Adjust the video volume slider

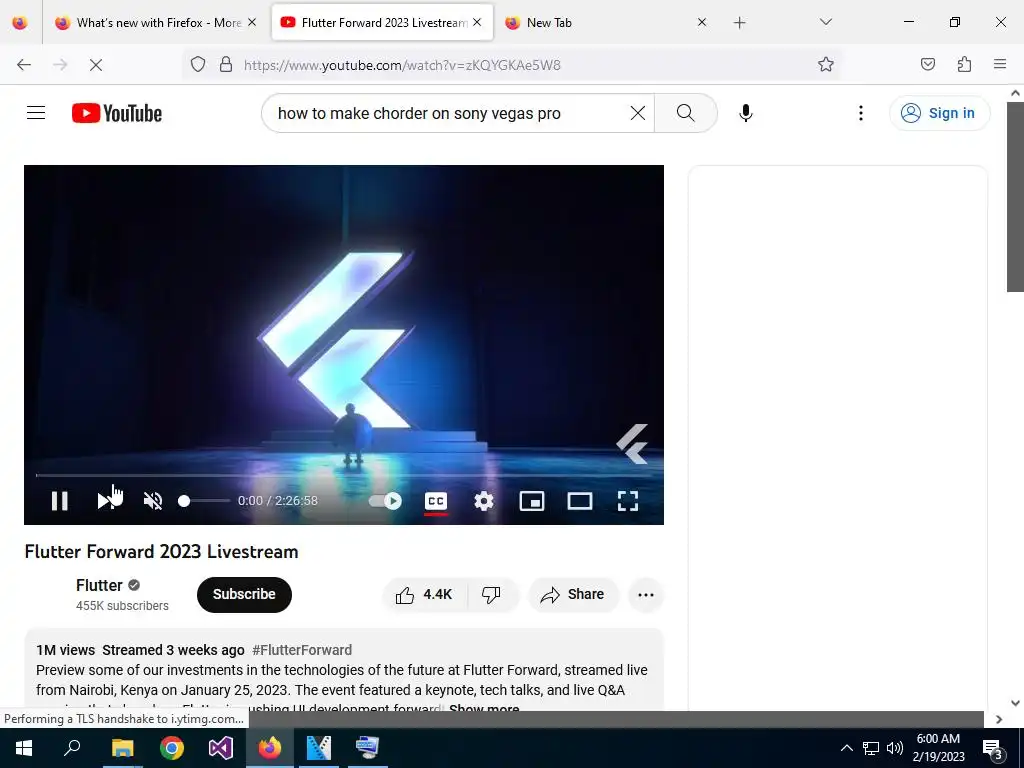click(203, 501)
